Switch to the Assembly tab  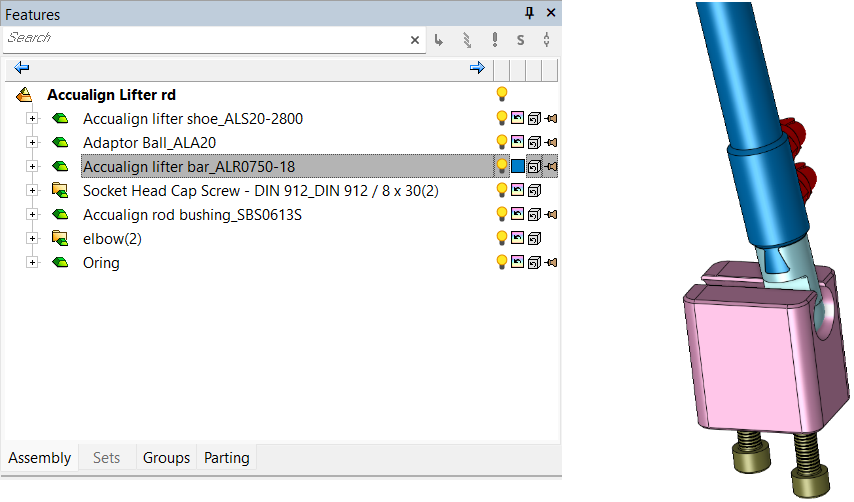coord(40,457)
